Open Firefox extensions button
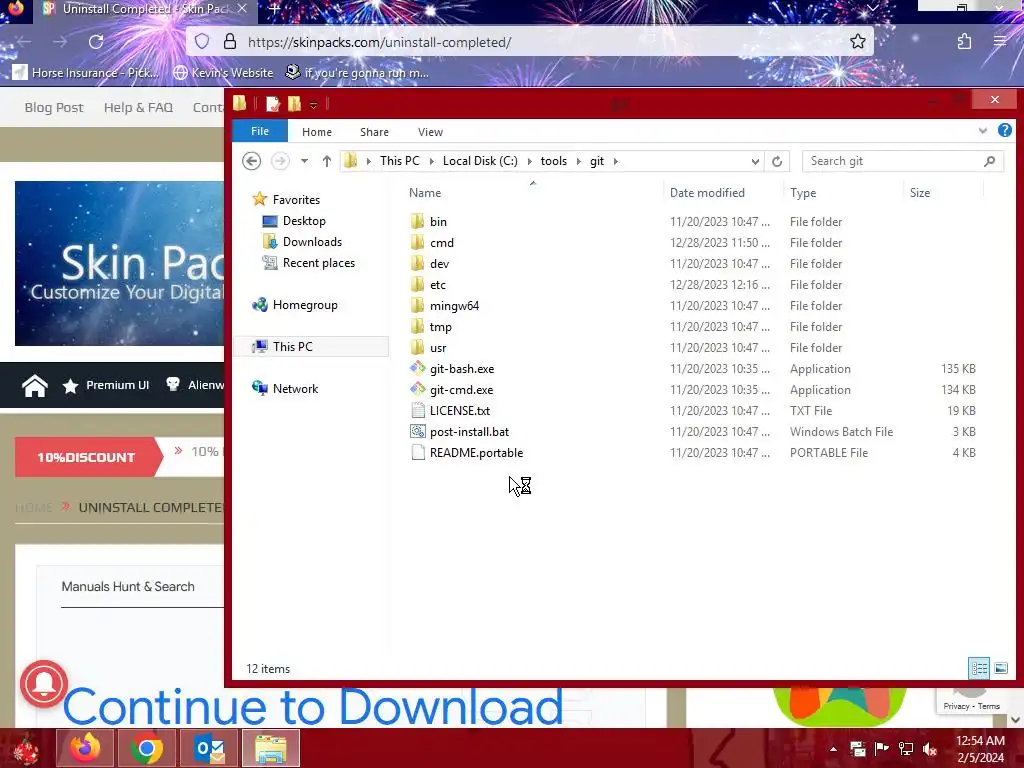This screenshot has width=1024, height=768. tap(965, 42)
